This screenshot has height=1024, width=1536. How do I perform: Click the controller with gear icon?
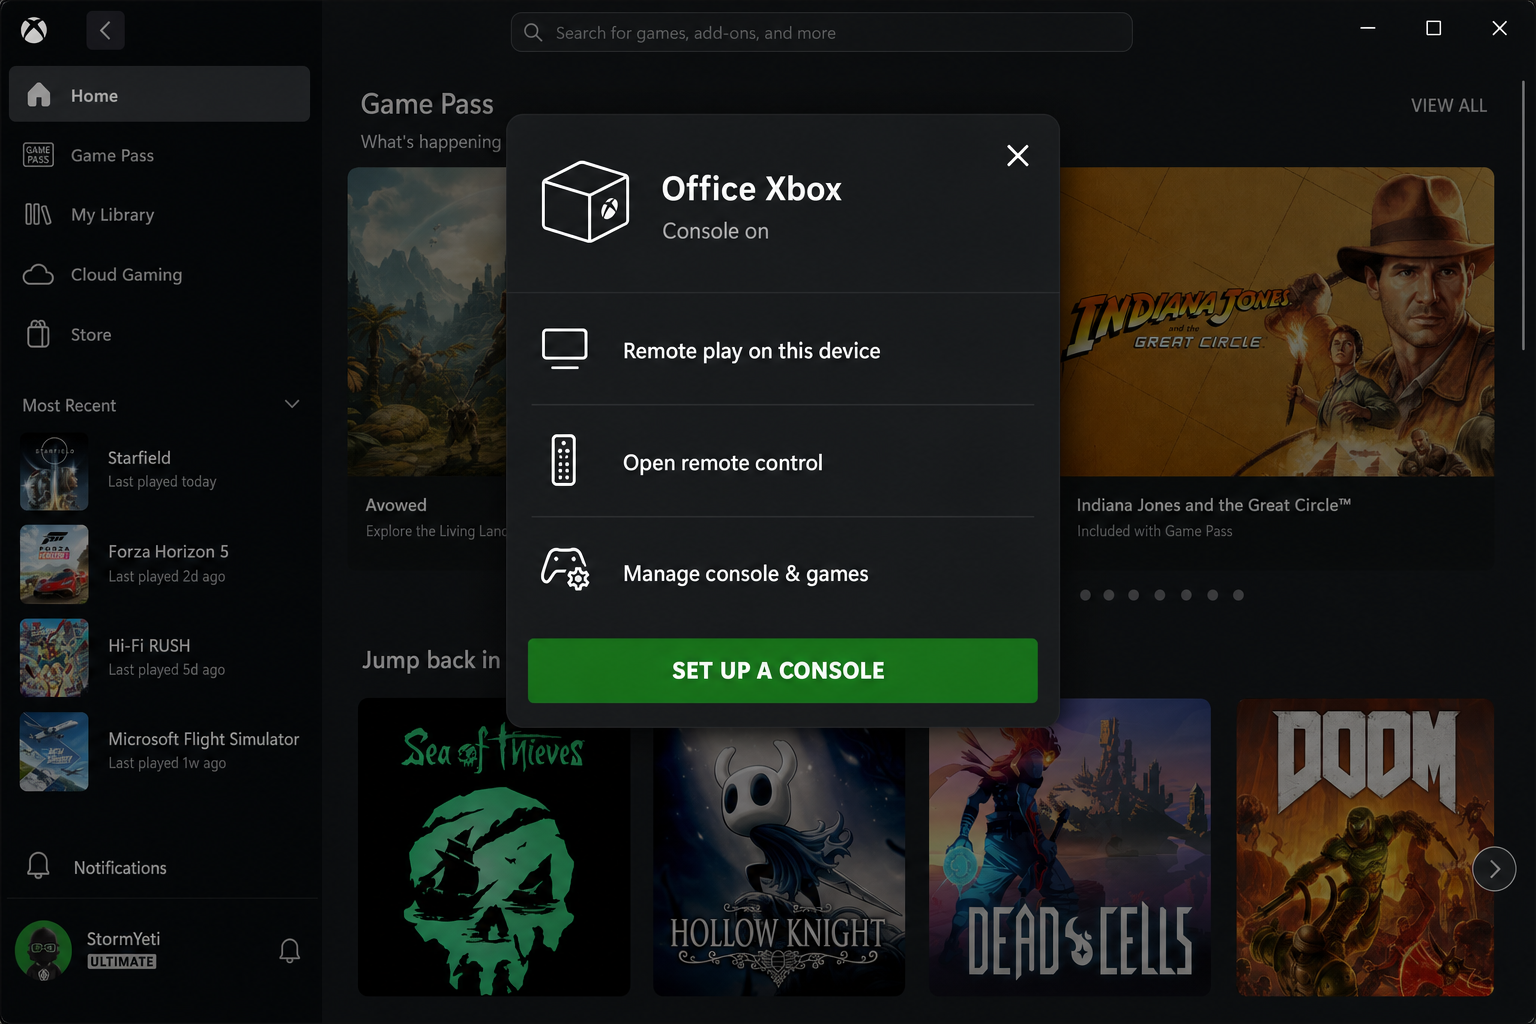[x=565, y=569]
